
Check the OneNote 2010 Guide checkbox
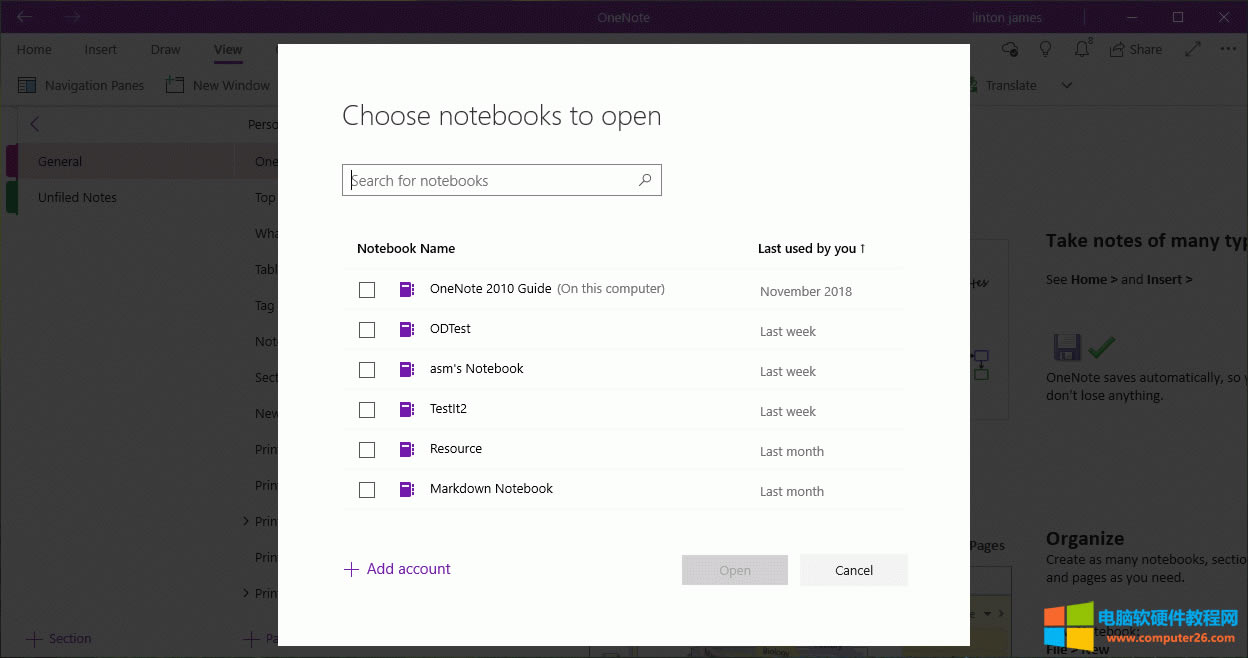[x=367, y=289]
